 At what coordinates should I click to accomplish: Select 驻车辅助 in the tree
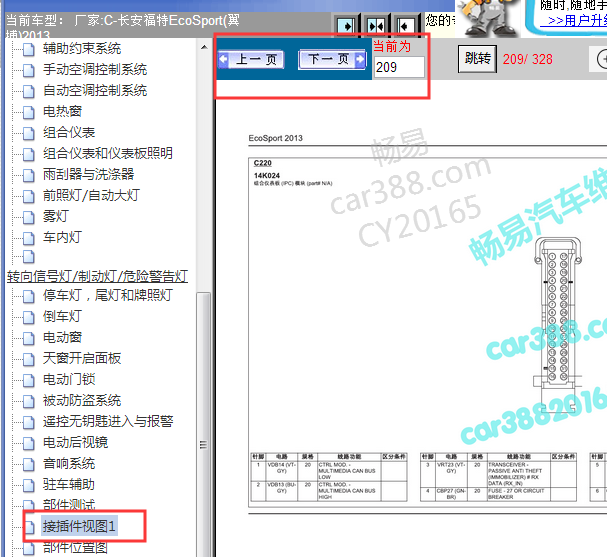coord(69,484)
